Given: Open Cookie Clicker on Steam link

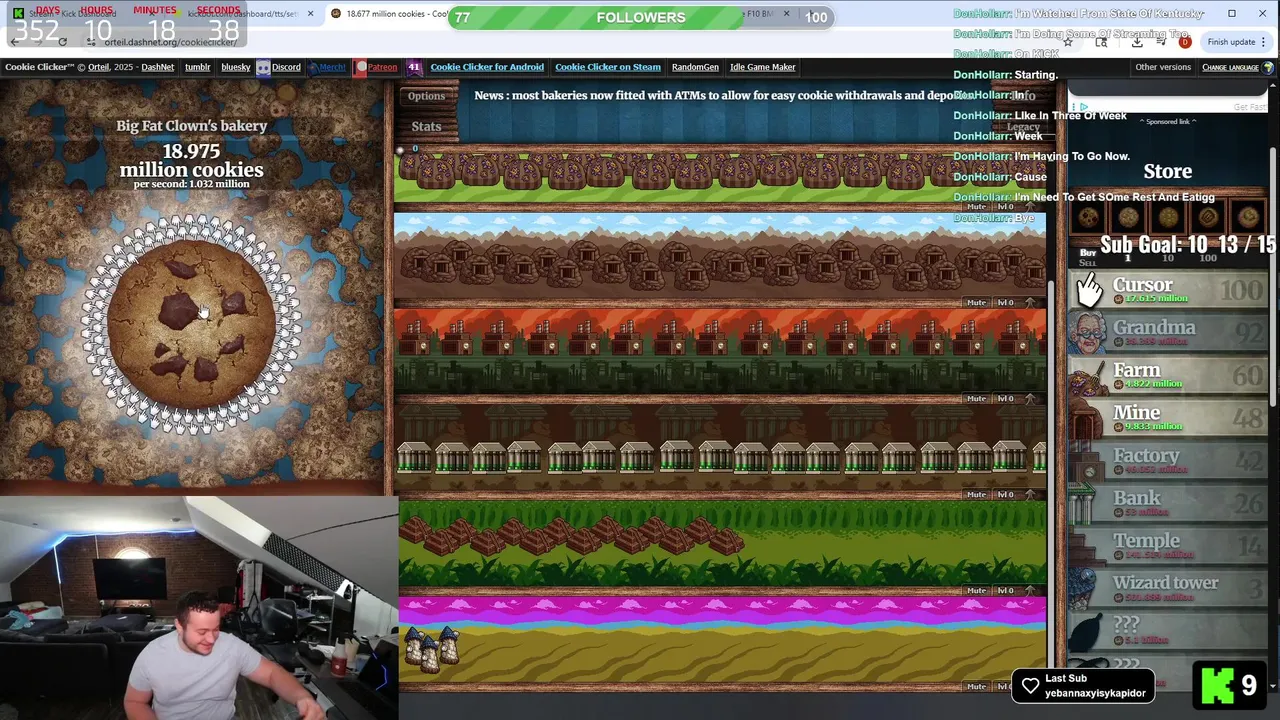Looking at the screenshot, I should point(608,67).
